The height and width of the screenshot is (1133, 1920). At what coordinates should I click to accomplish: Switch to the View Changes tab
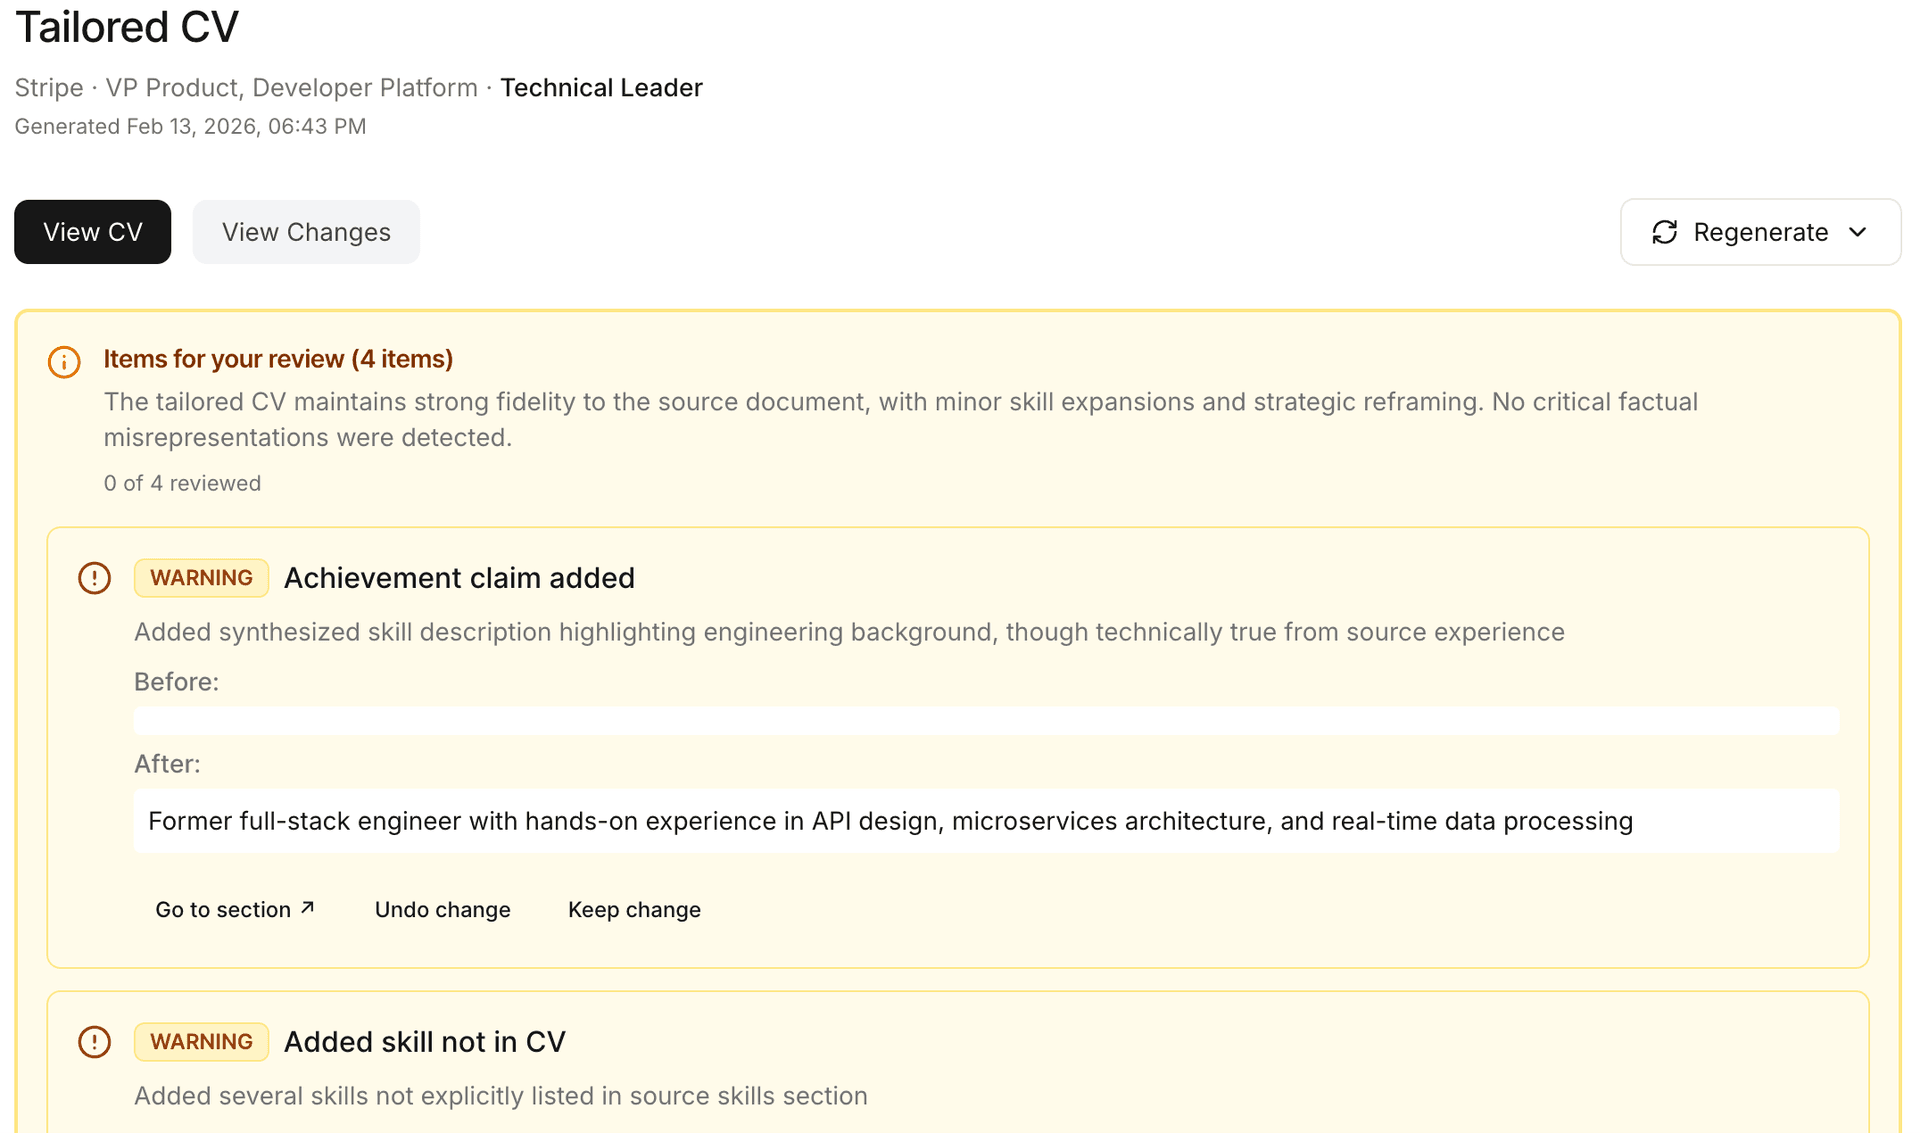(x=306, y=231)
